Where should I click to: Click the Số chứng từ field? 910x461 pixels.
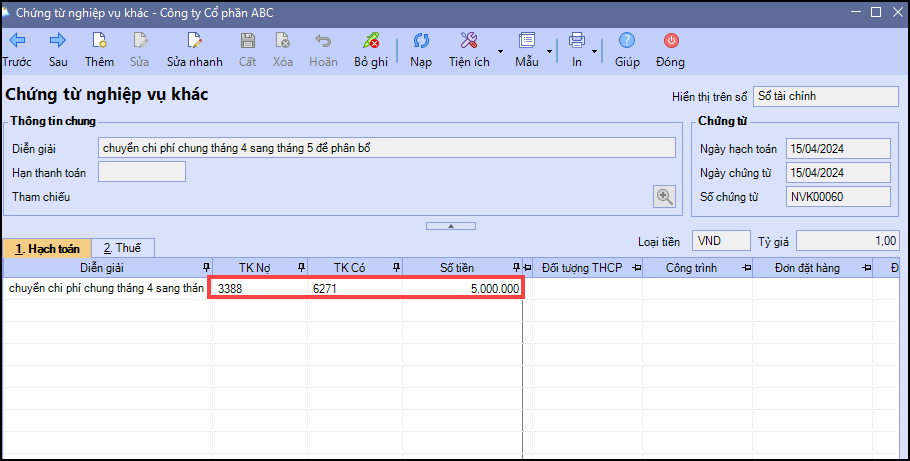coord(838,196)
